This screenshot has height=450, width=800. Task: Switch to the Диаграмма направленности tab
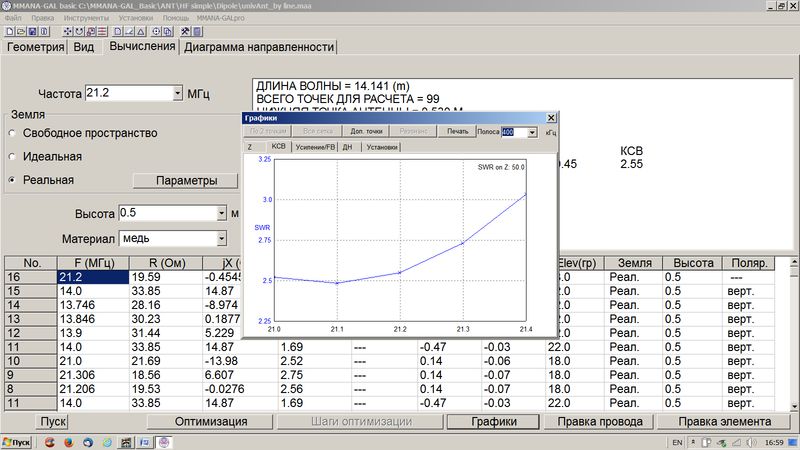pyautogui.click(x=258, y=47)
